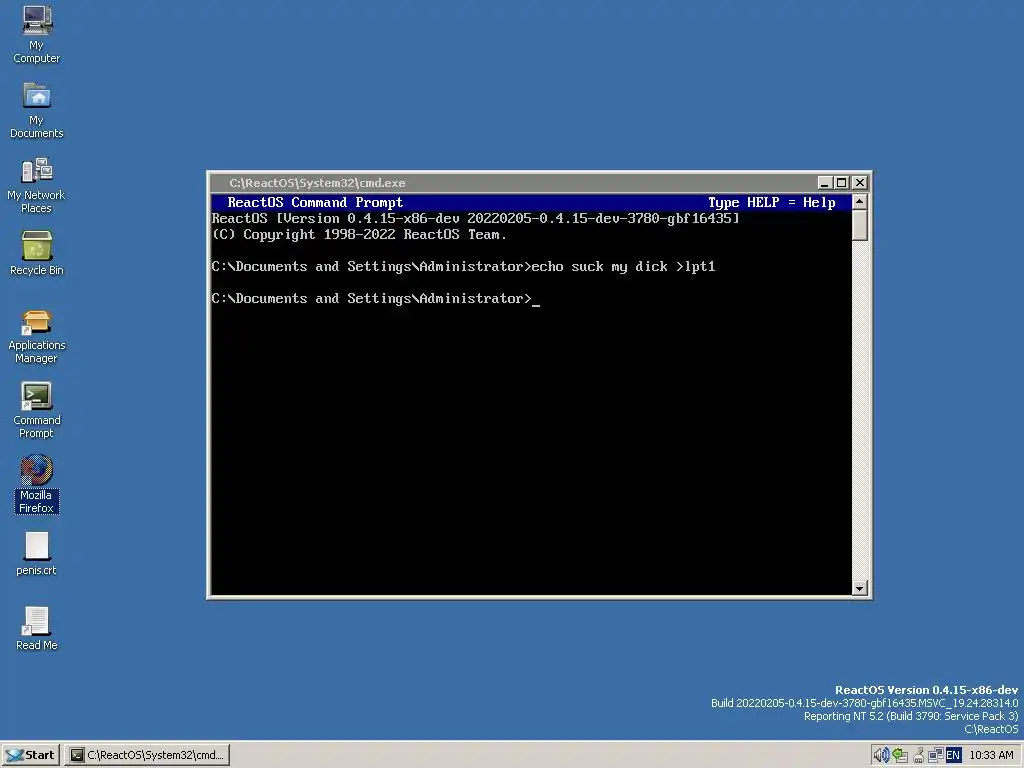Screen dimensions: 1024x768
Task: Click the cmd.exe window title bar
Action: (x=513, y=183)
